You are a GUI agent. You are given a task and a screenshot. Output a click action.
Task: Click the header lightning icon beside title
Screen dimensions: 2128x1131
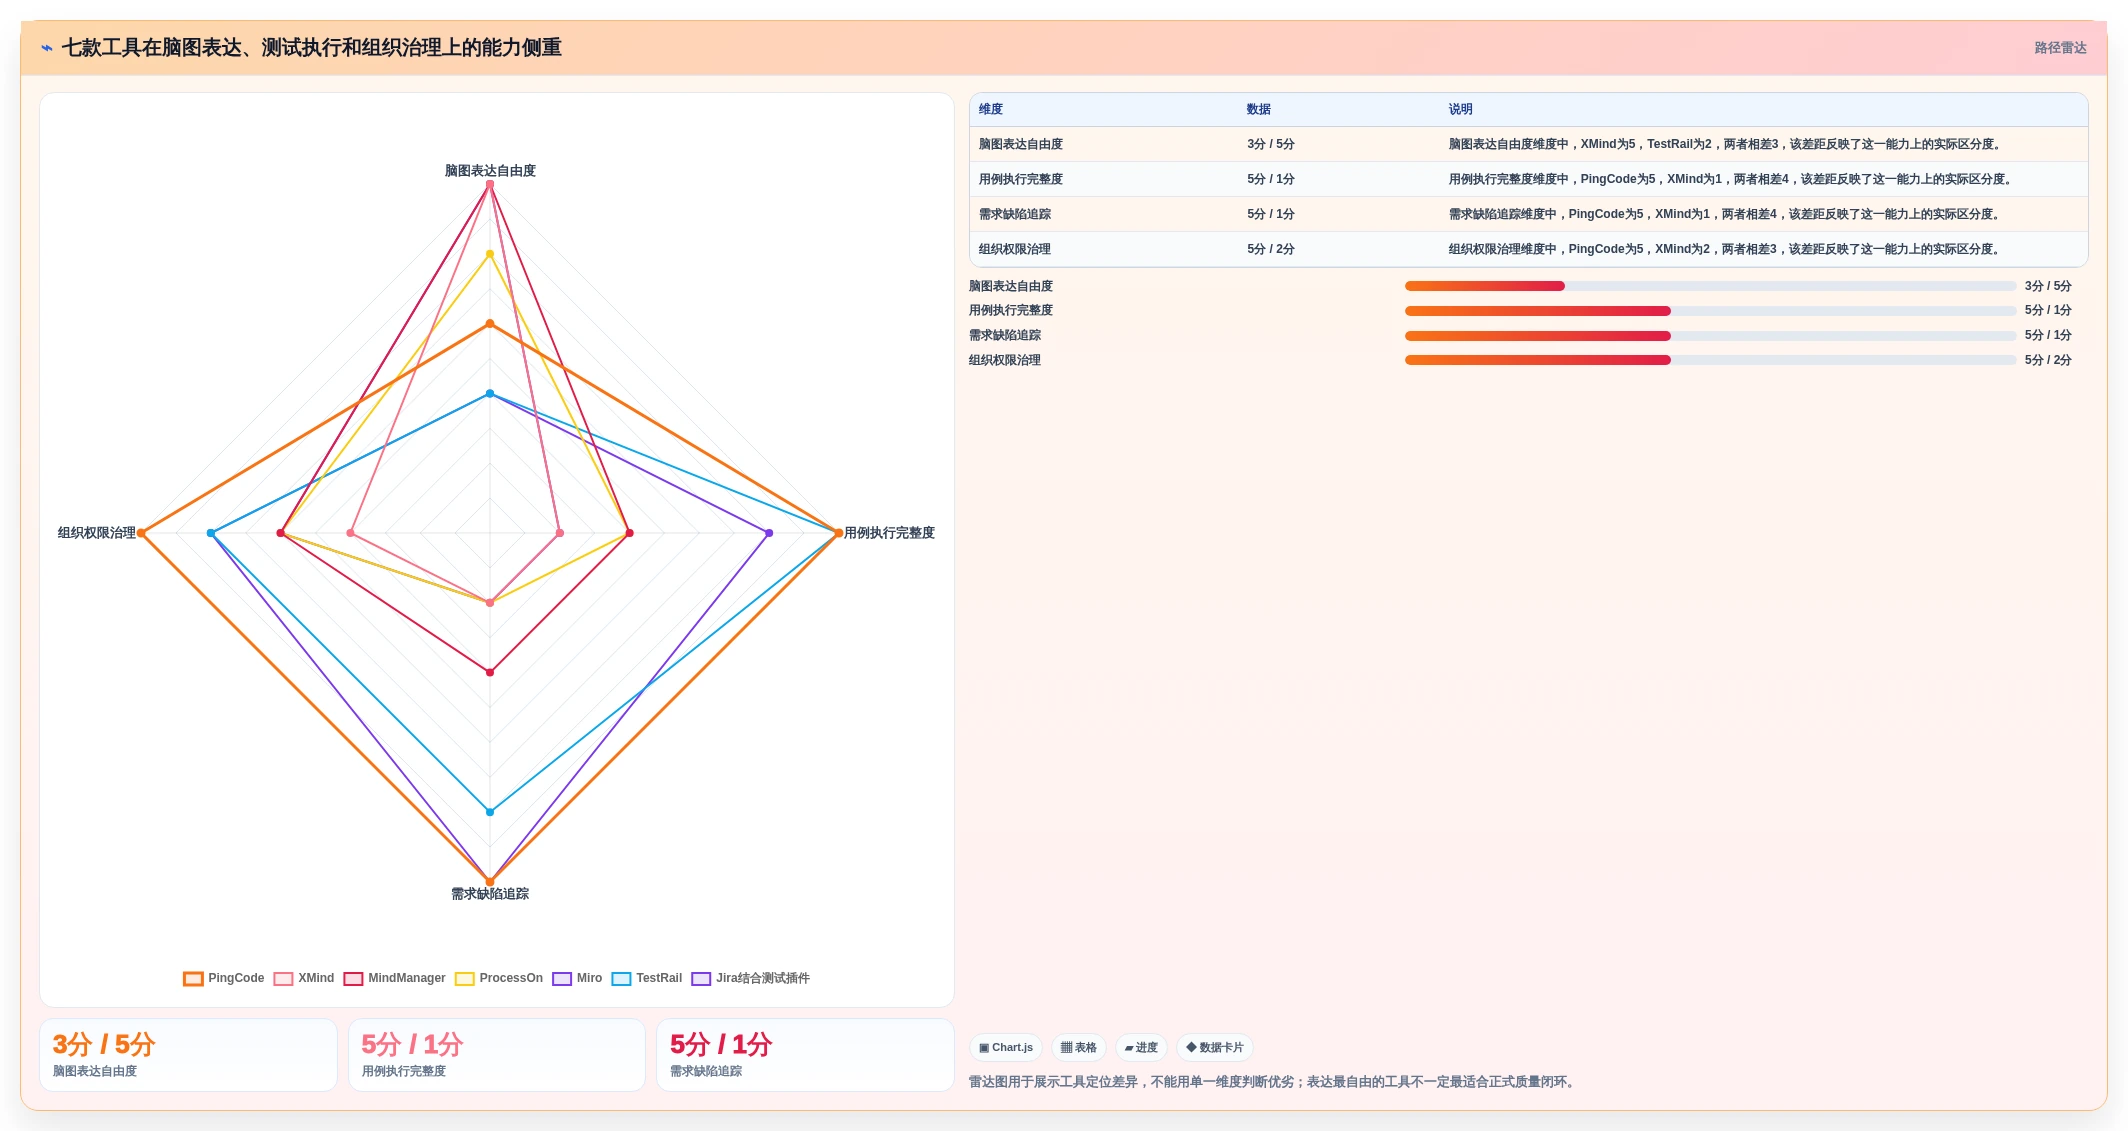click(47, 48)
